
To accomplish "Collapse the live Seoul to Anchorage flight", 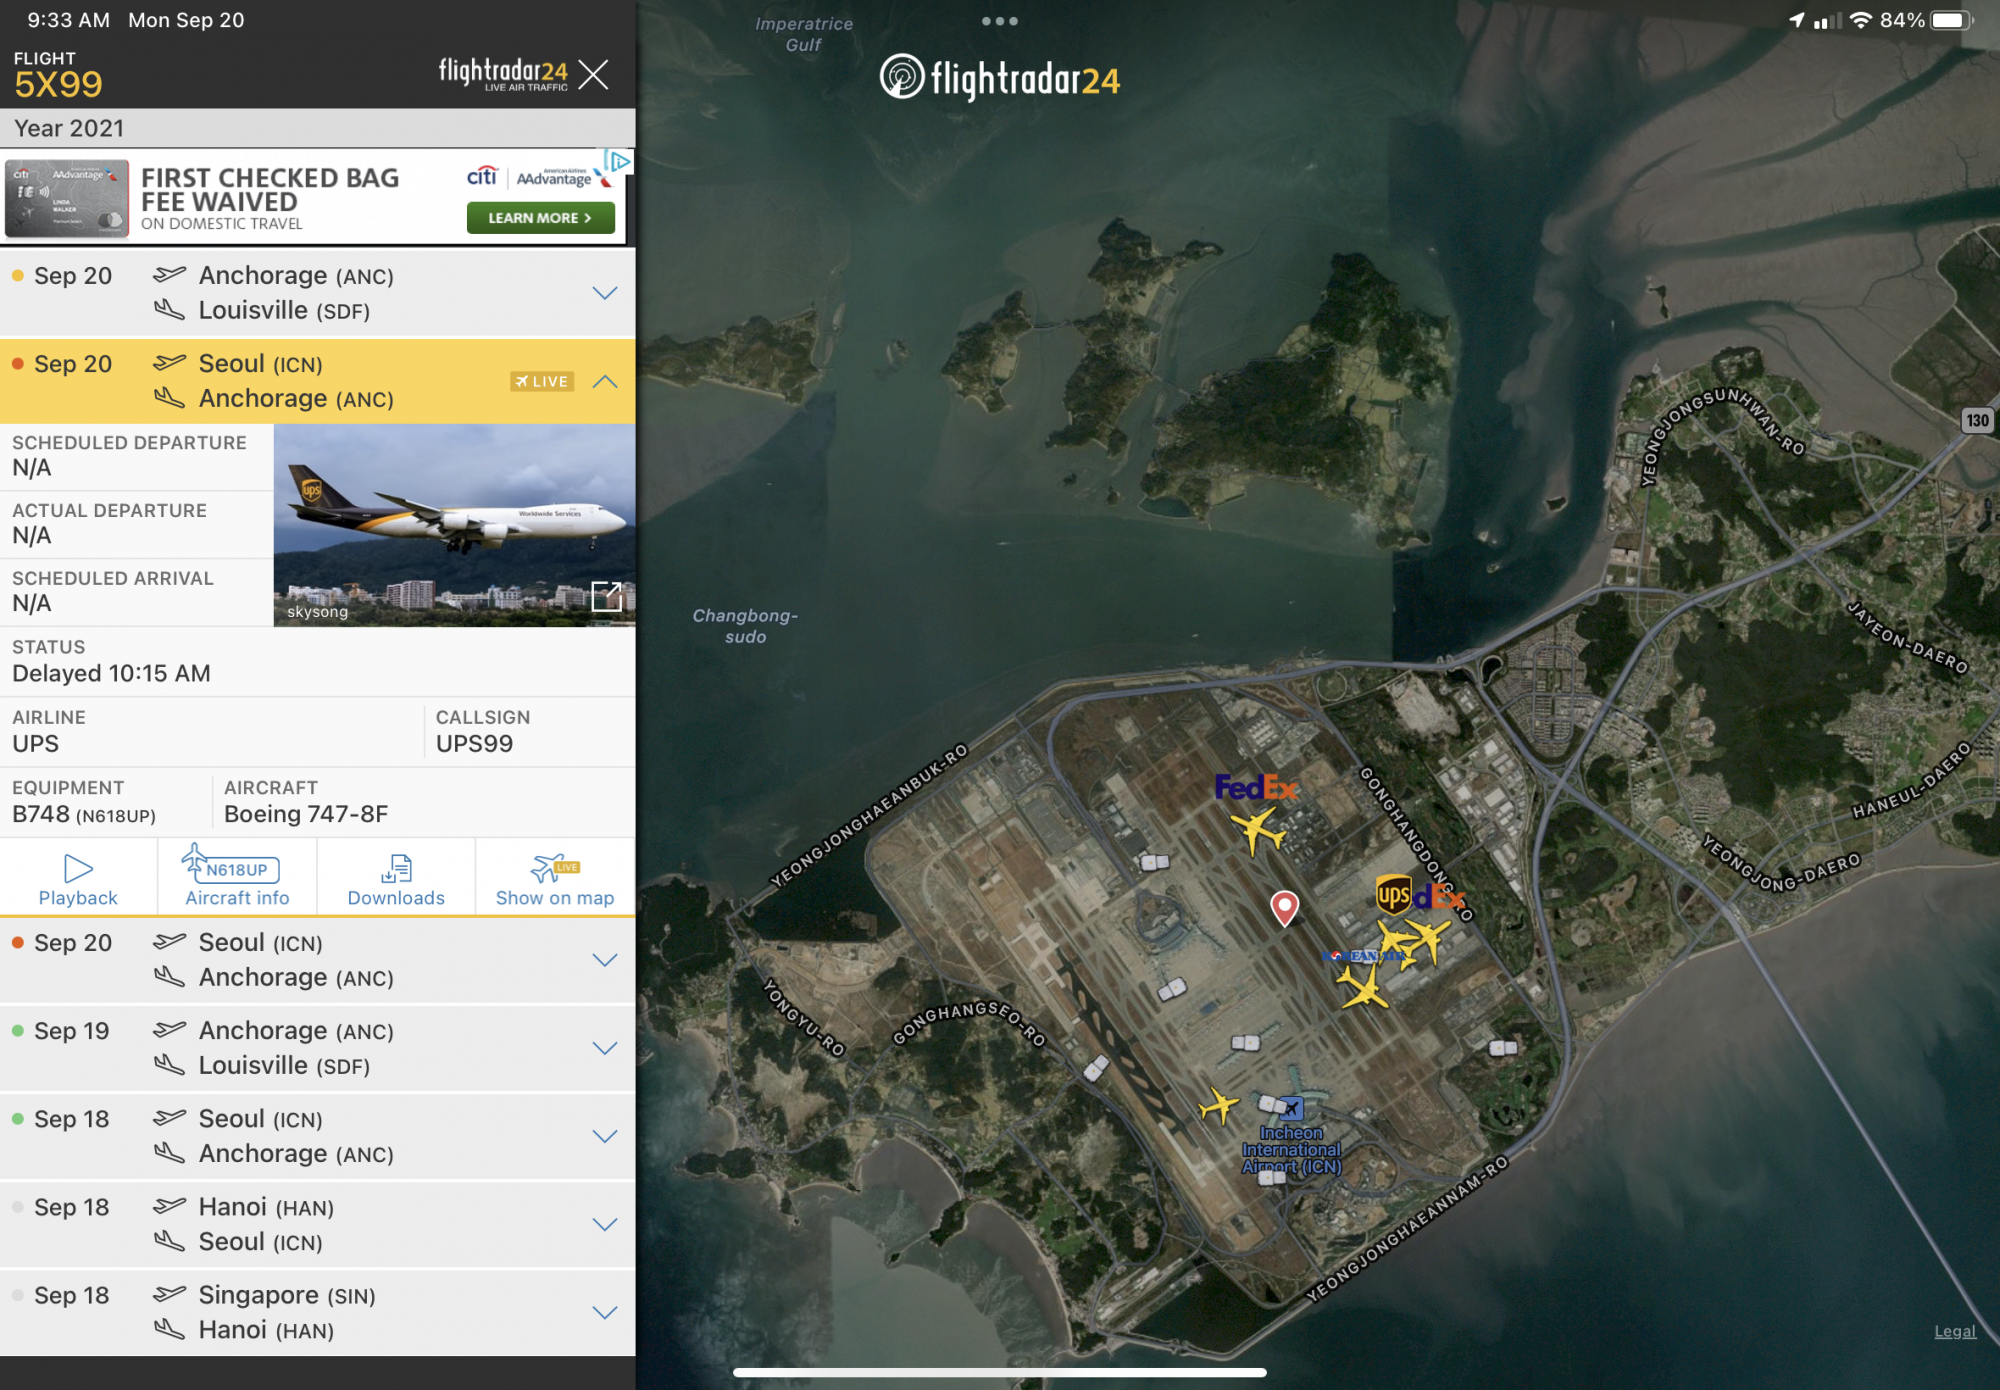I will point(605,381).
